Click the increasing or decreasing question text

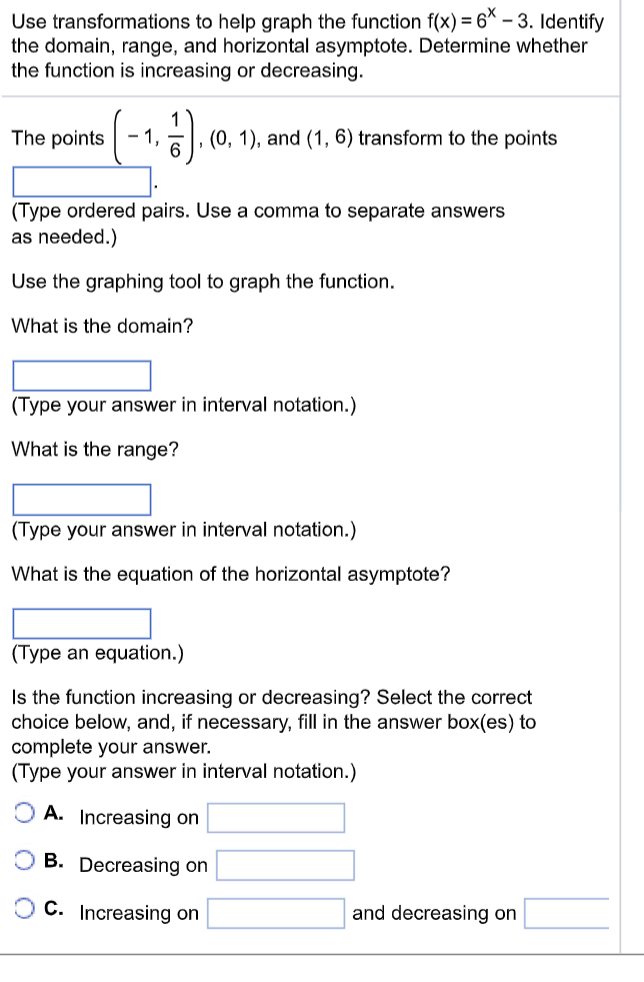[265, 697]
